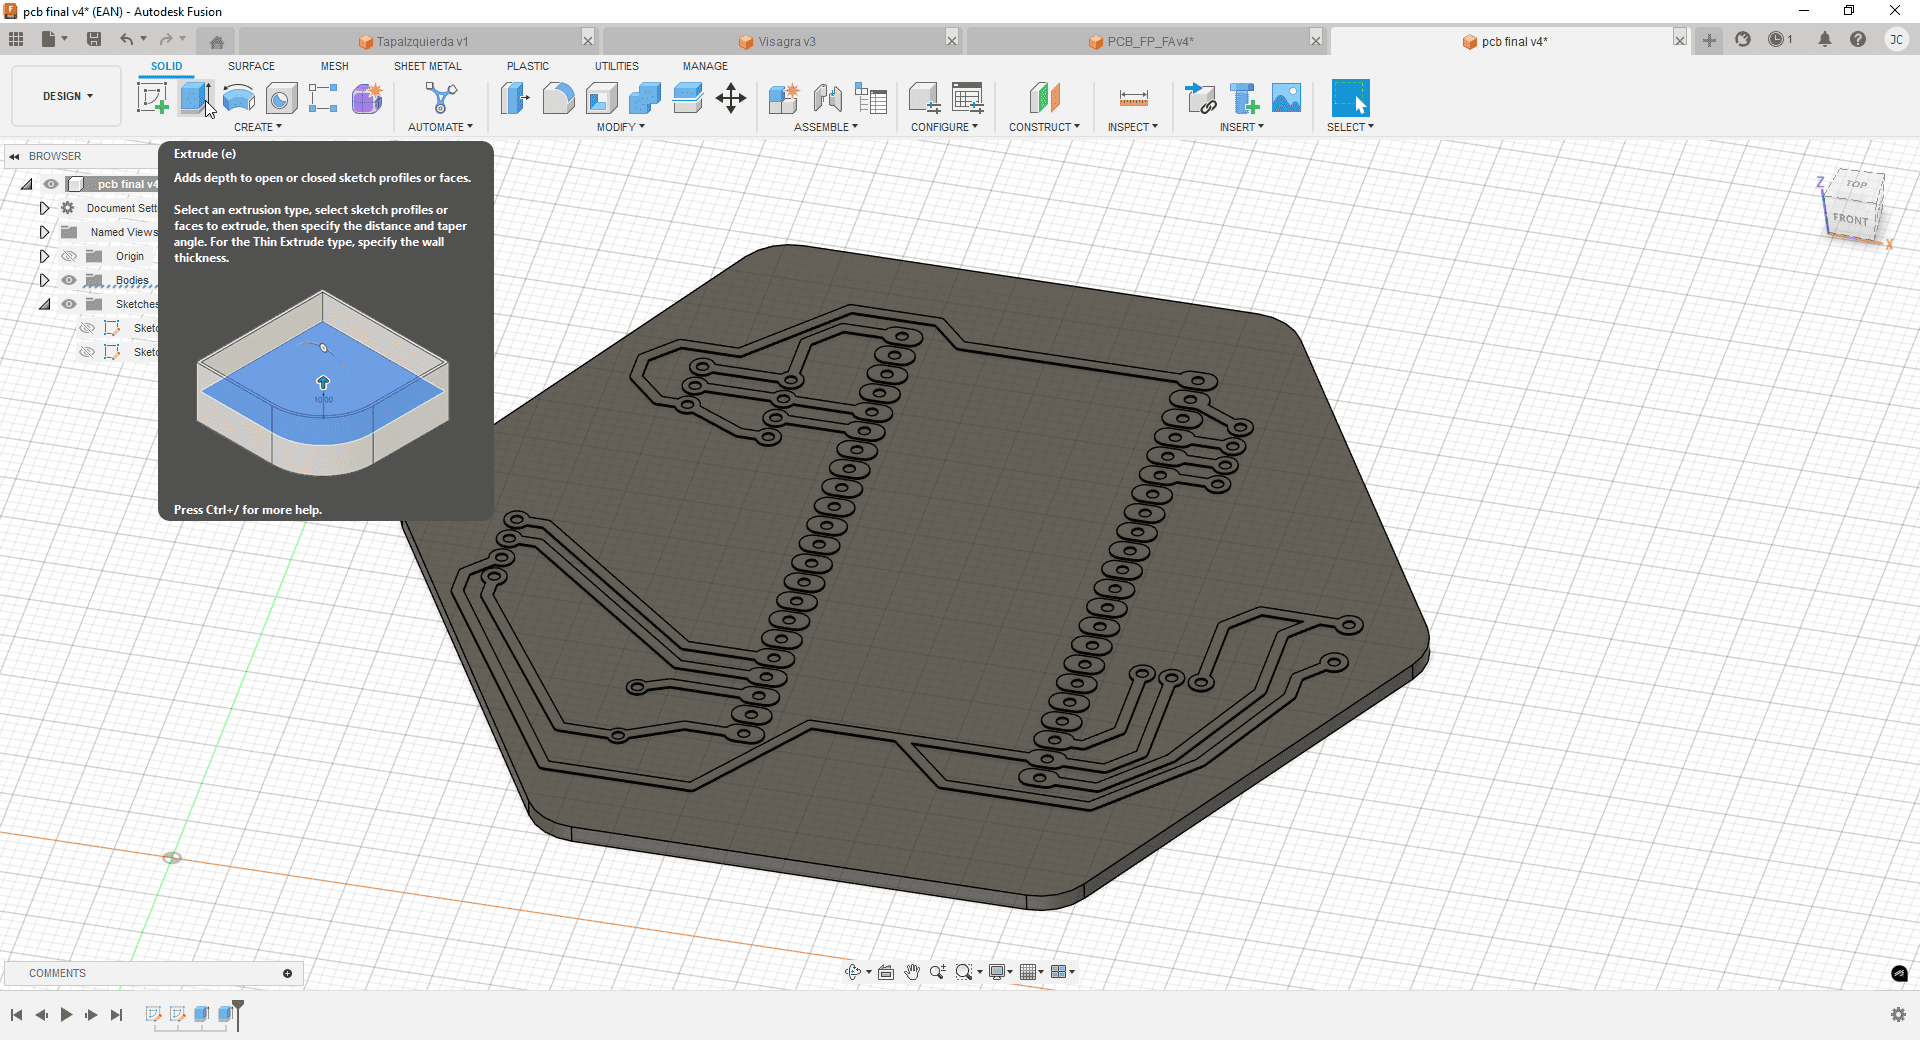Create a New Component in Assemble

coord(784,98)
